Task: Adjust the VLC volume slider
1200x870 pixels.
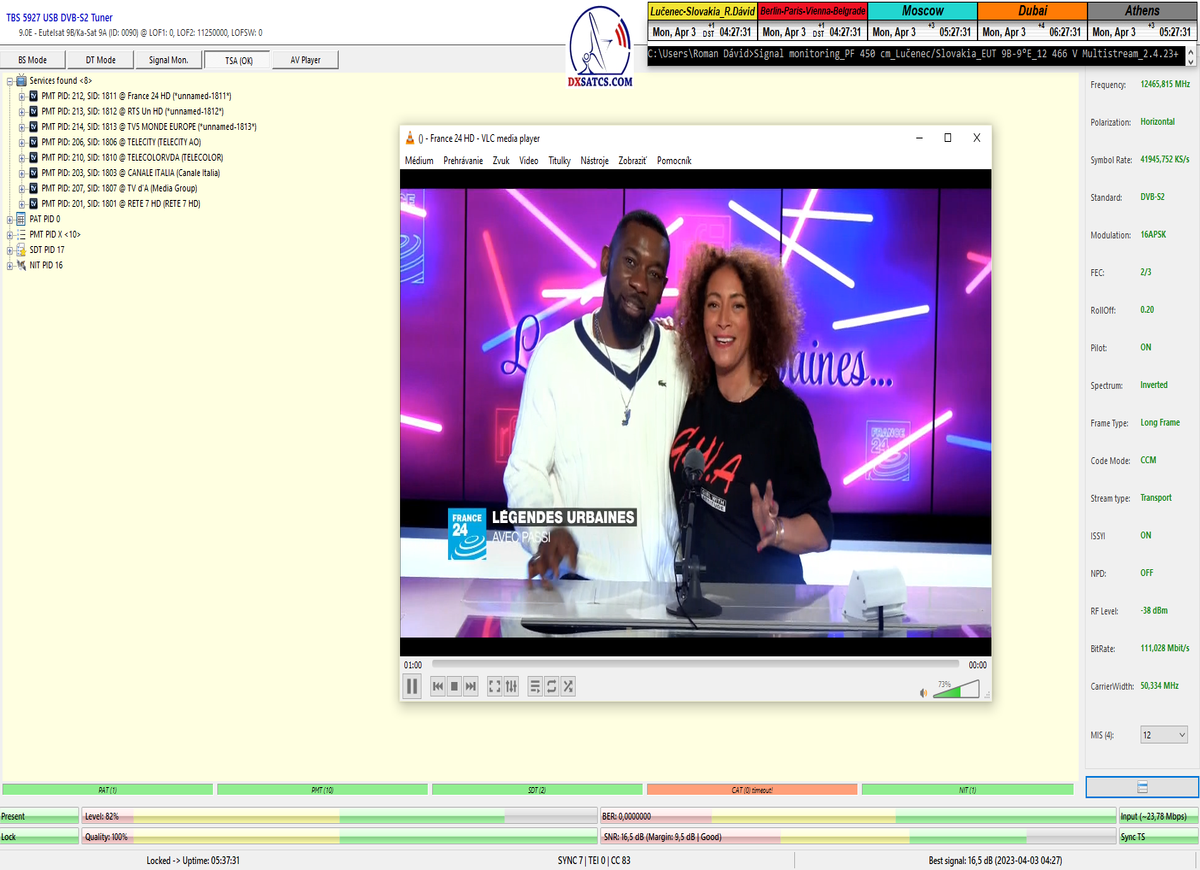Action: [957, 690]
